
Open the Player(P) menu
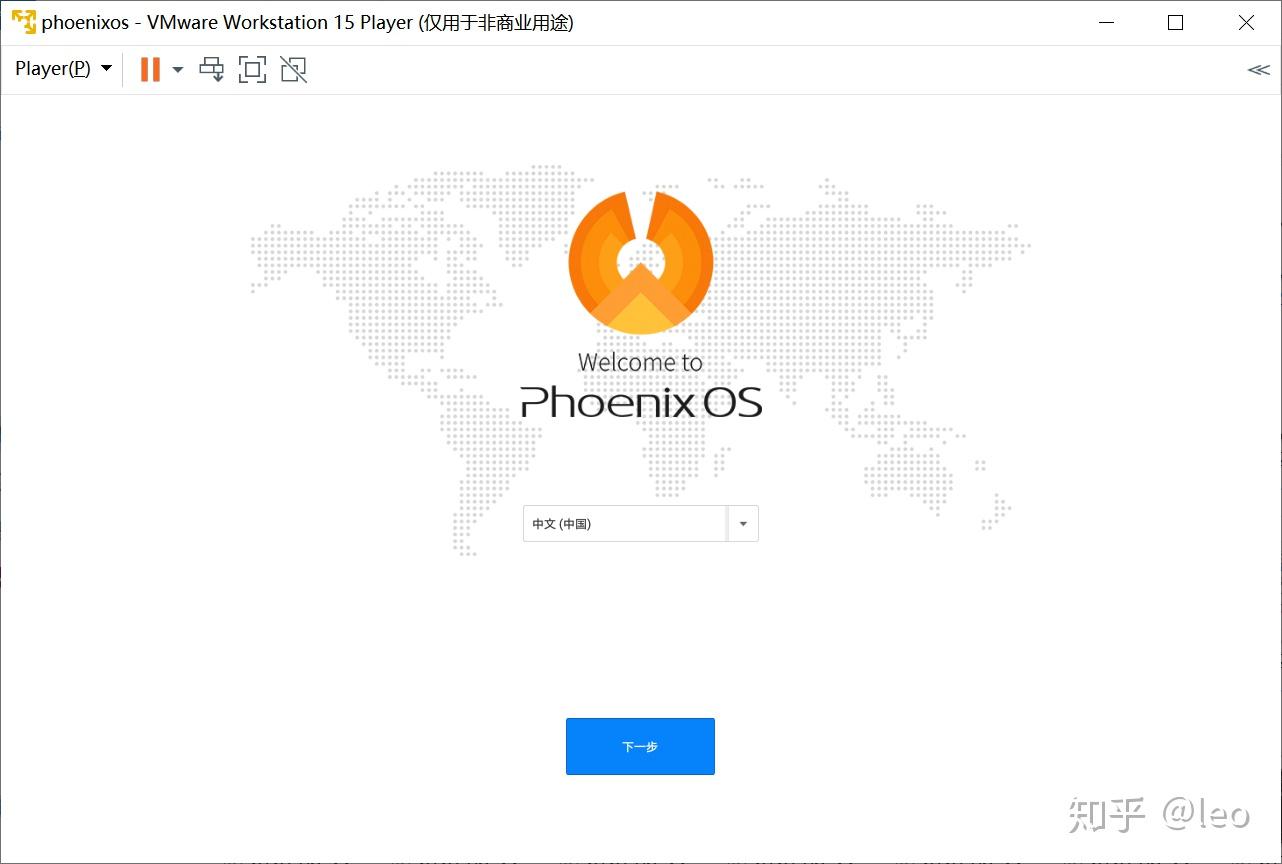63,69
